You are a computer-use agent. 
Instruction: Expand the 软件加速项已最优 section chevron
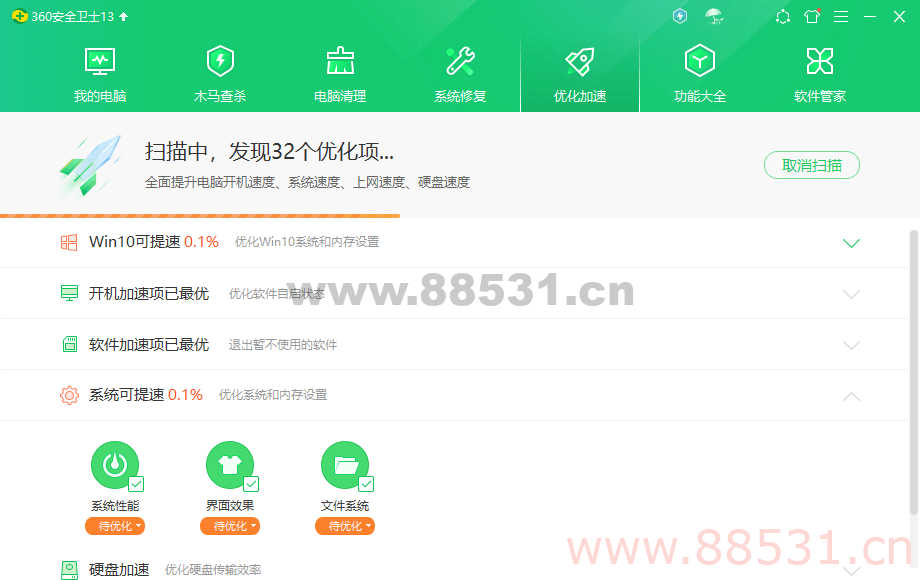(x=851, y=345)
